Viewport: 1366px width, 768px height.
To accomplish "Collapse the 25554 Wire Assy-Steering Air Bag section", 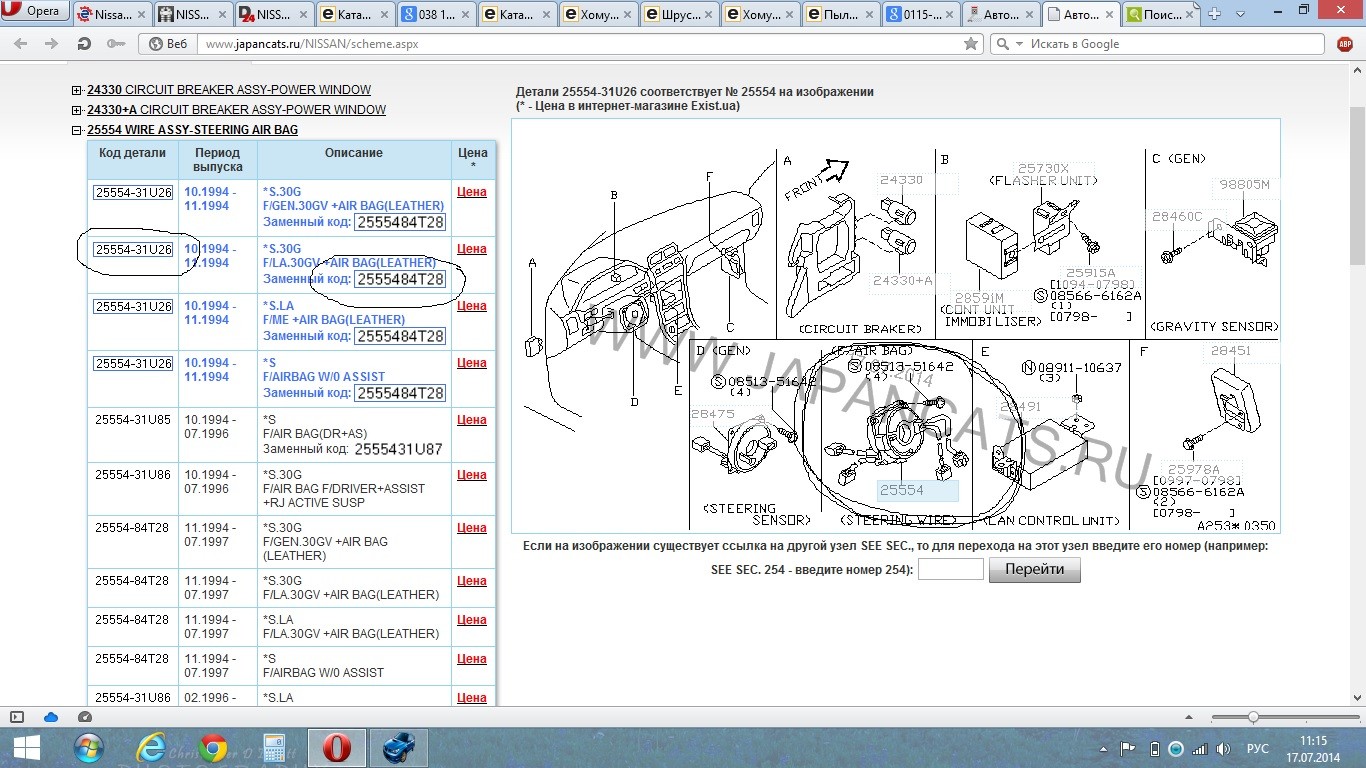I will pos(77,130).
